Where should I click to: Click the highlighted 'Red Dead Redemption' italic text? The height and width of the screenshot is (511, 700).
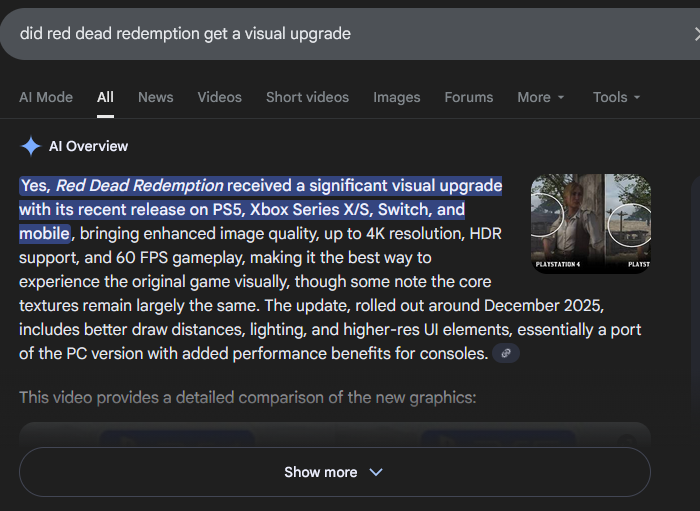point(139,185)
